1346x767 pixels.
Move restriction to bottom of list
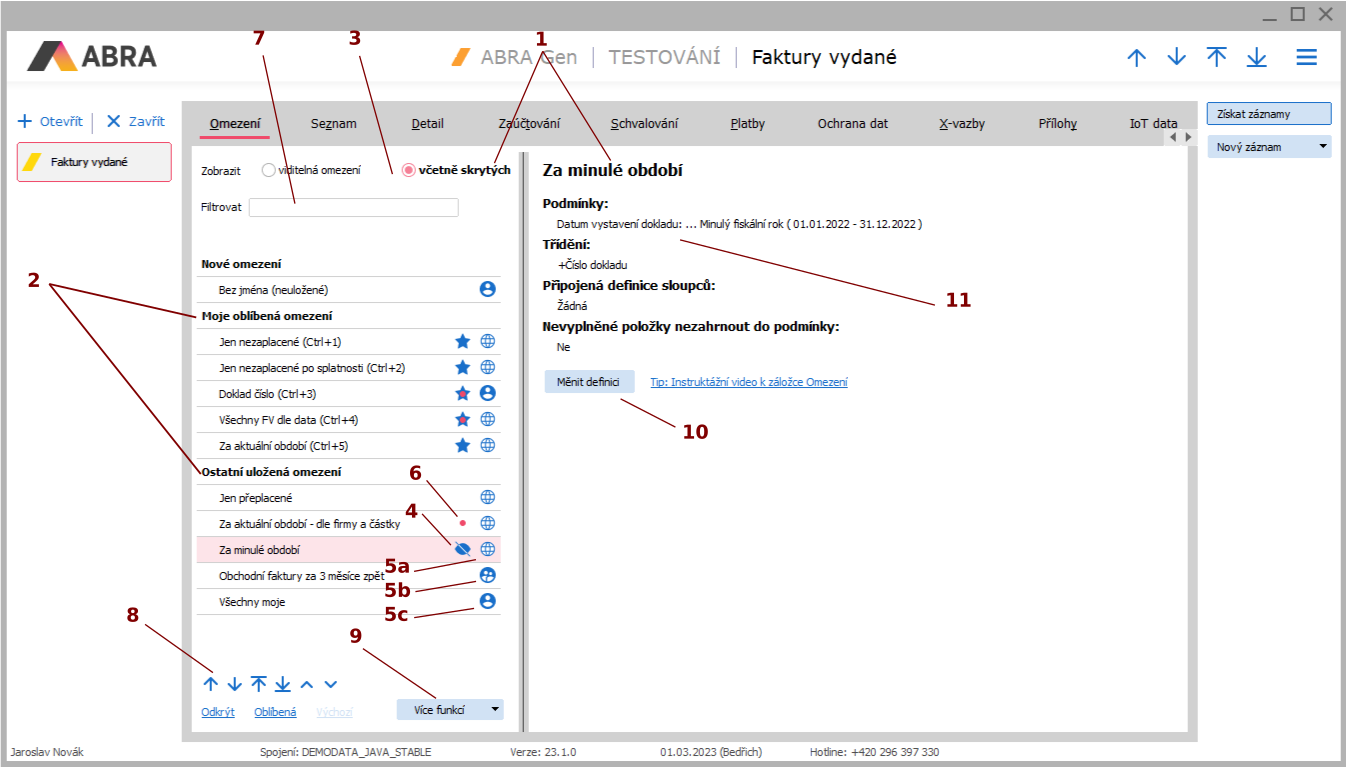(x=283, y=684)
